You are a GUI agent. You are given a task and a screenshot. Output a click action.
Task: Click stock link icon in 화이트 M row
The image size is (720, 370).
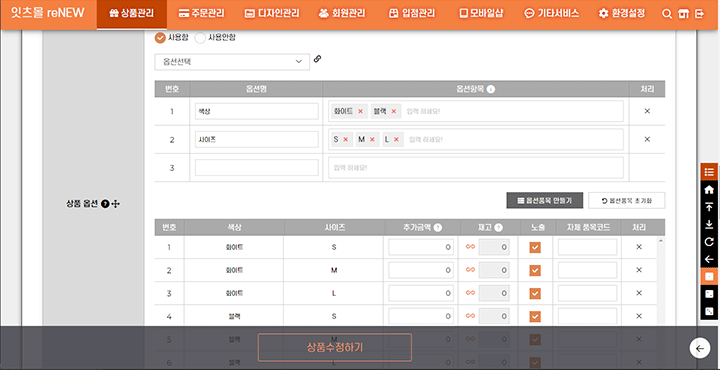(470, 270)
